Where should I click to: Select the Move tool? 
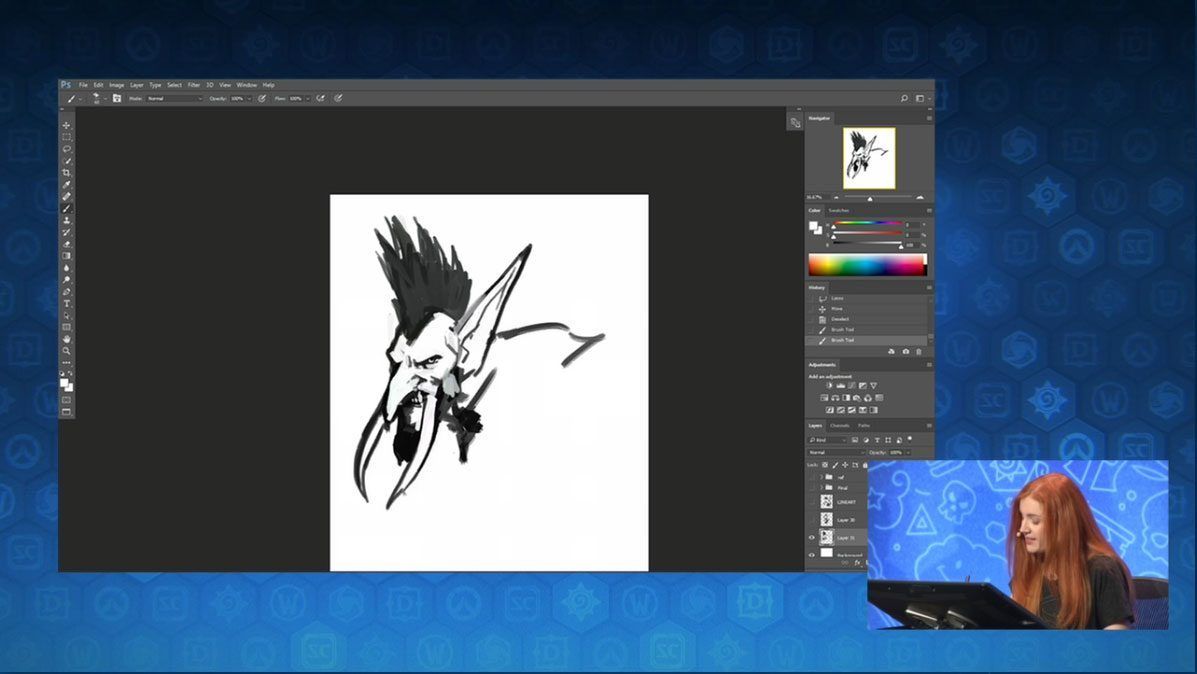click(x=67, y=125)
